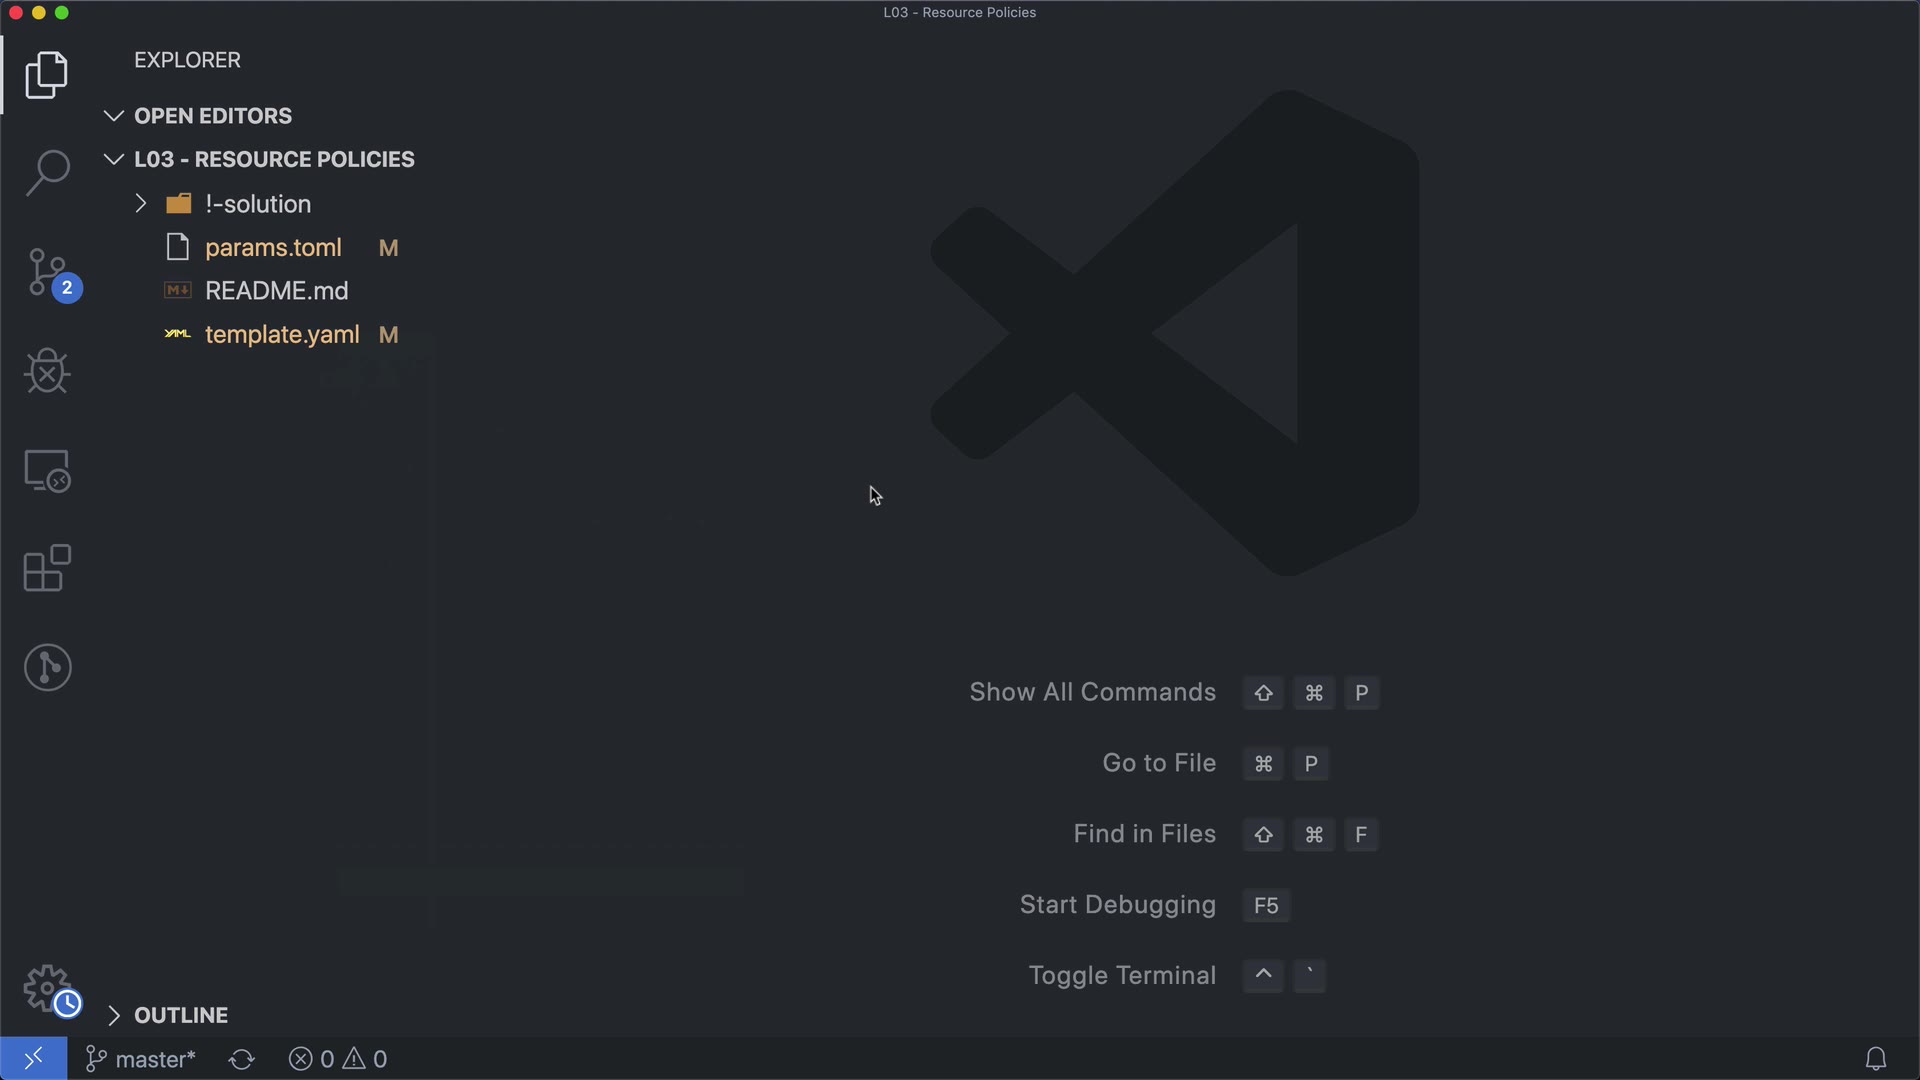Collapse the L03 - Resource Policies folder section
1920x1080 pixels.
click(x=273, y=160)
